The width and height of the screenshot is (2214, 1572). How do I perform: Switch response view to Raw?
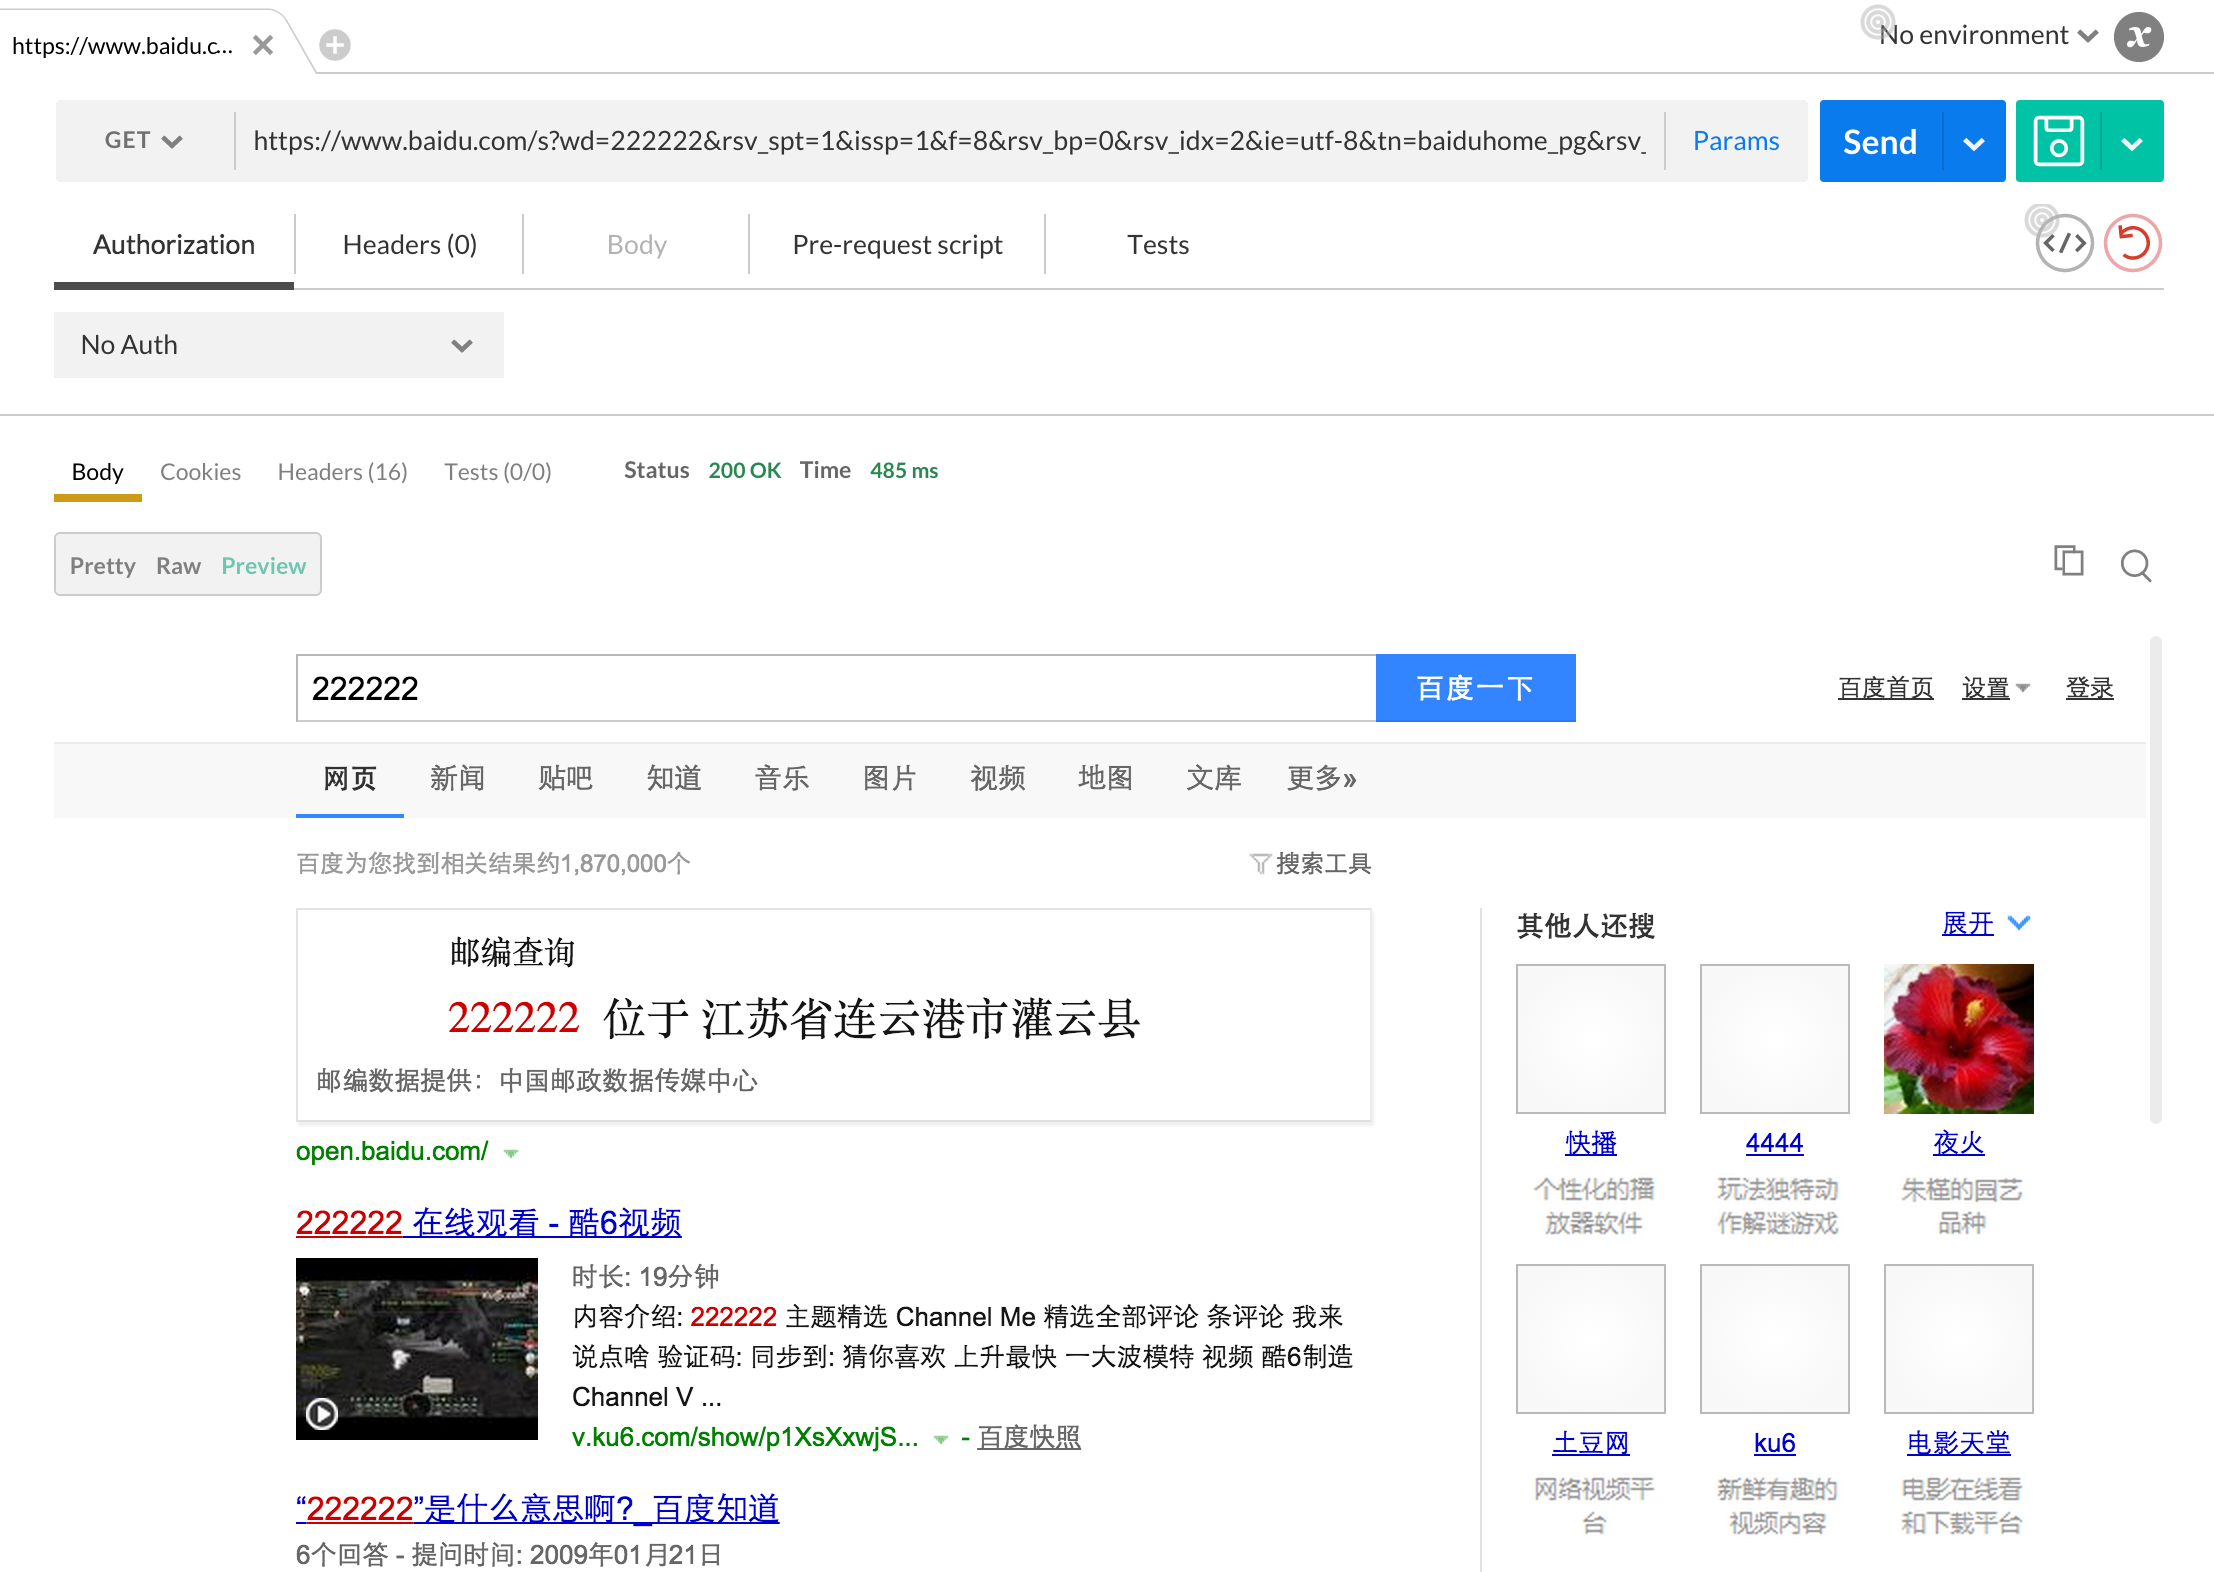pos(178,566)
